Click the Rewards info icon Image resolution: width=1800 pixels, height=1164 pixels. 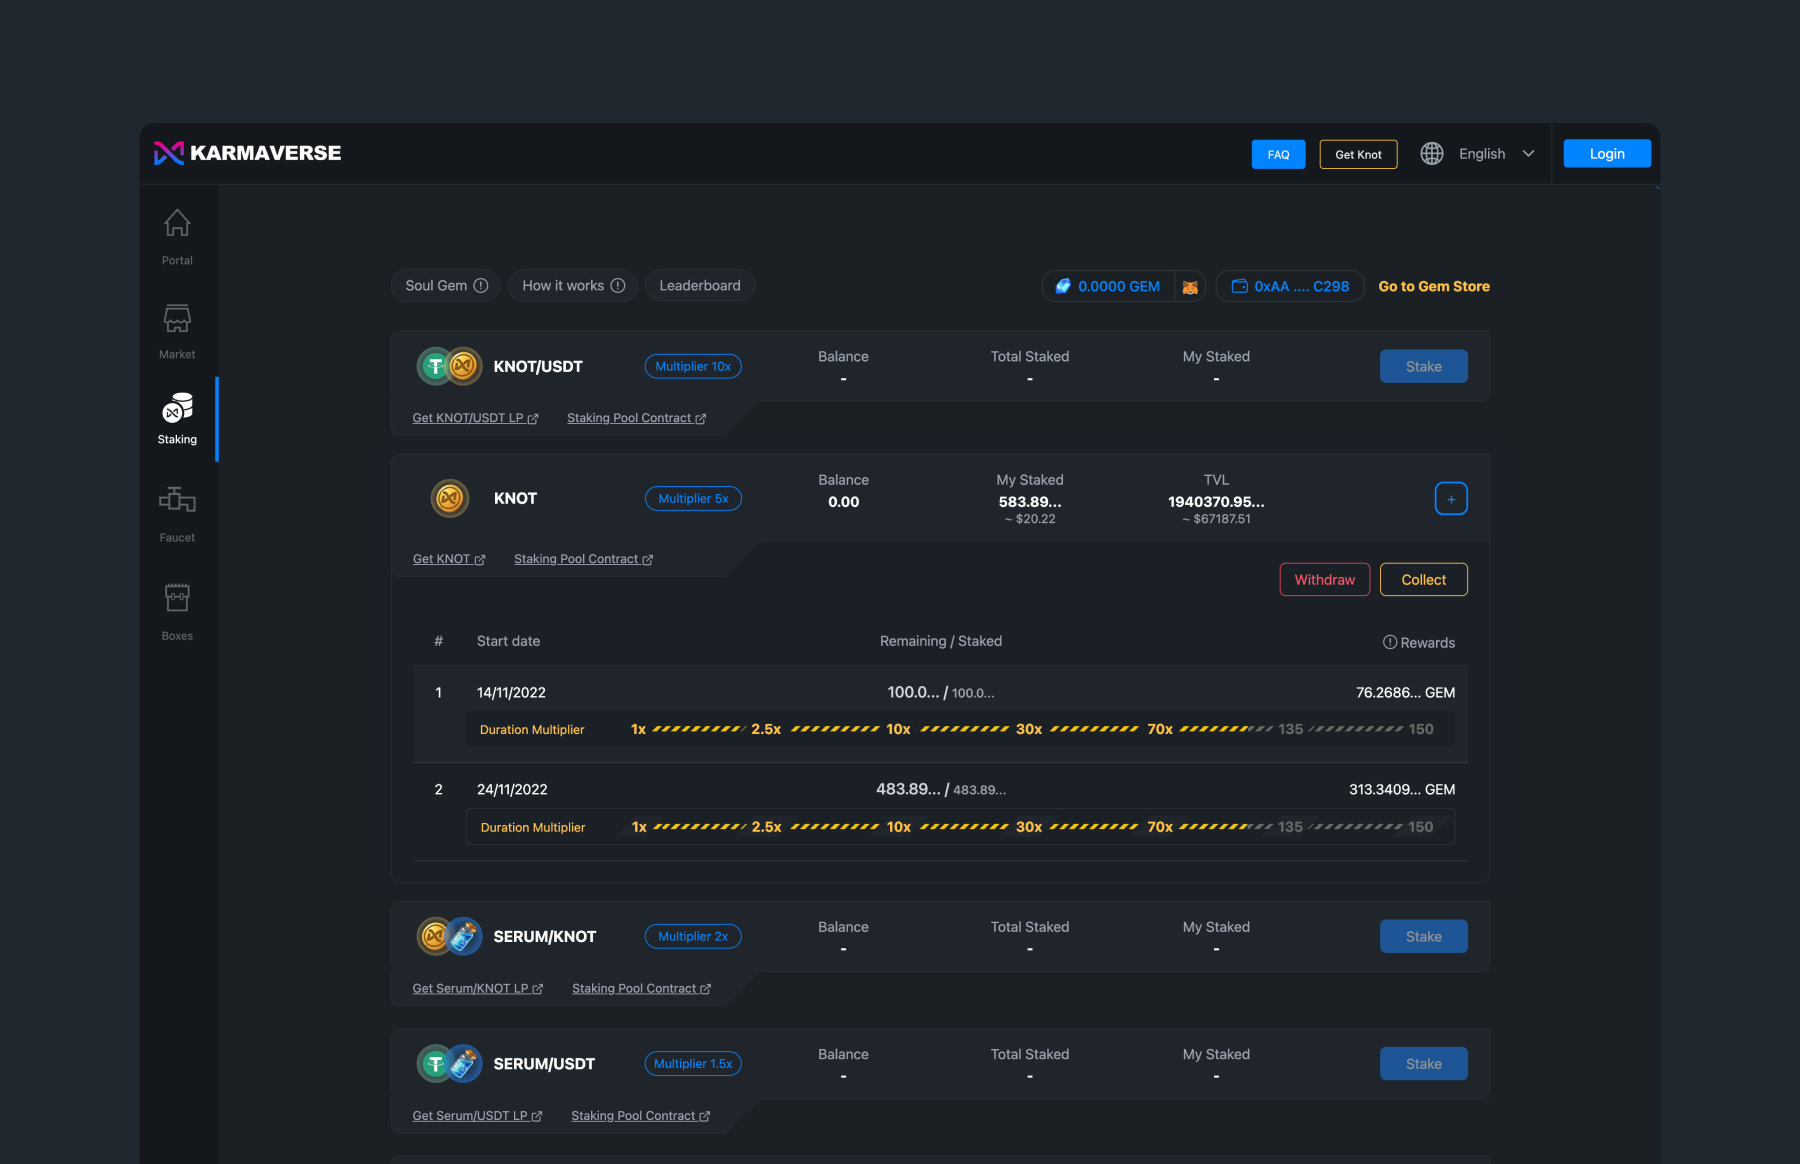tap(1389, 642)
